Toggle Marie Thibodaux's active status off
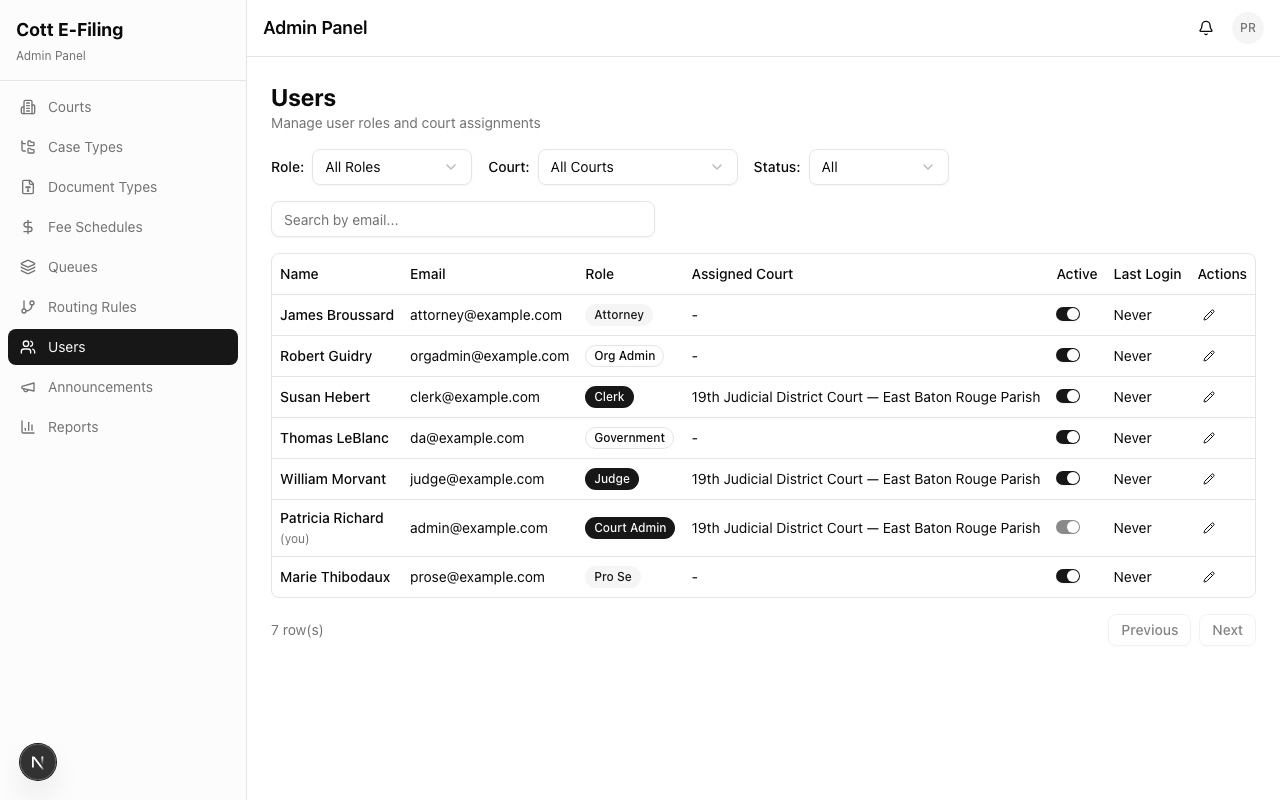The width and height of the screenshot is (1280, 800). coord(1068,576)
